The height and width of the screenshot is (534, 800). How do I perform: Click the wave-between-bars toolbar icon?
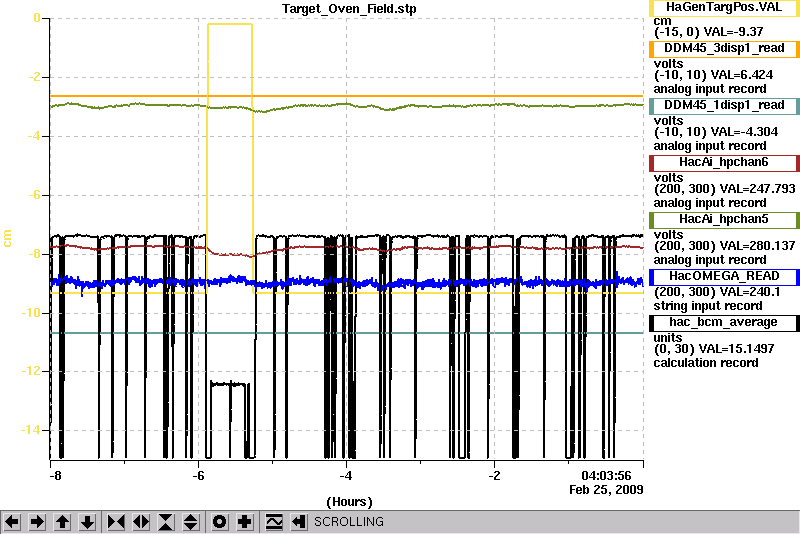tap(274, 522)
